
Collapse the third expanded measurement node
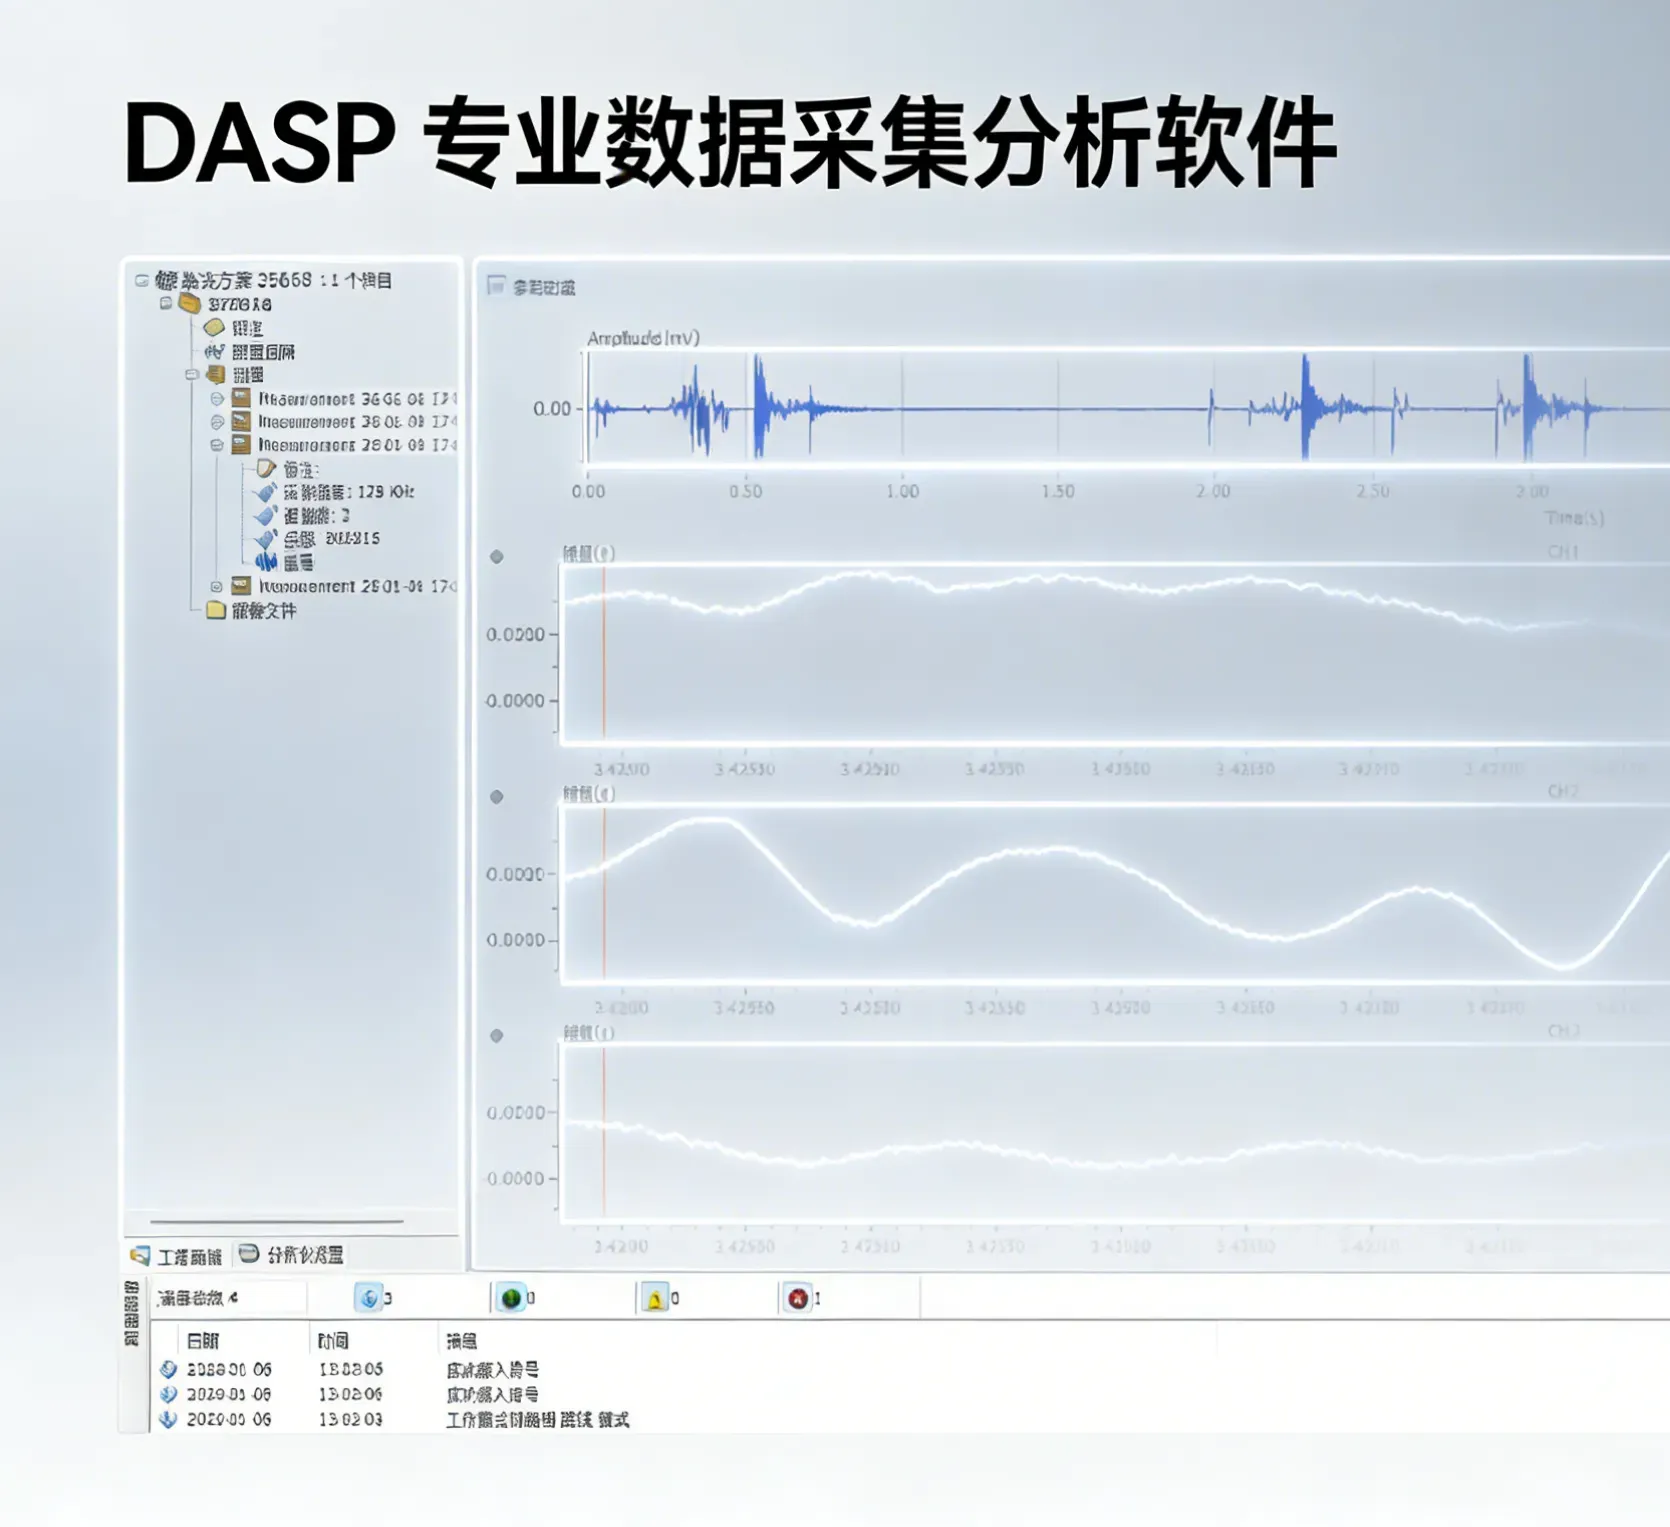[217, 445]
